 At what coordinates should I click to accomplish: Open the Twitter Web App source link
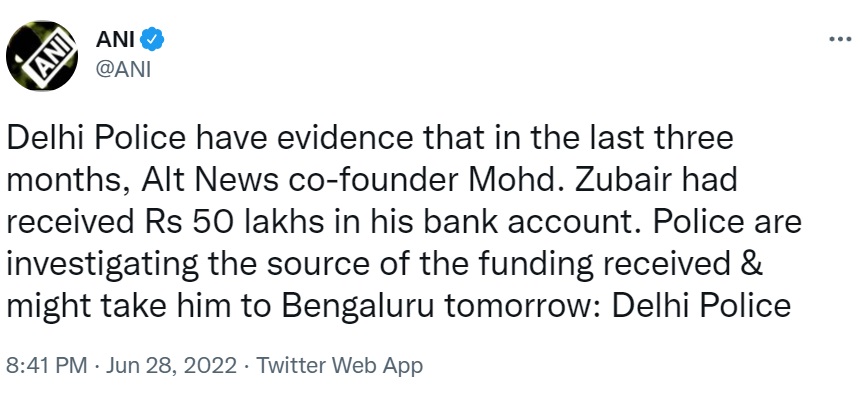pos(340,366)
